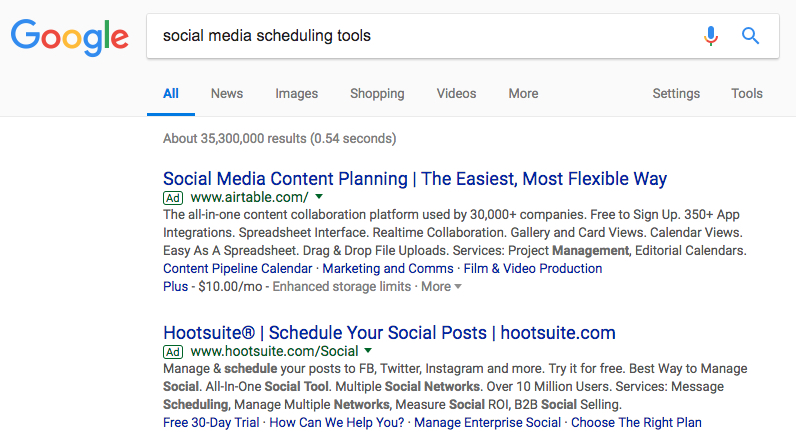Switch to the Images tab

(x=297, y=94)
